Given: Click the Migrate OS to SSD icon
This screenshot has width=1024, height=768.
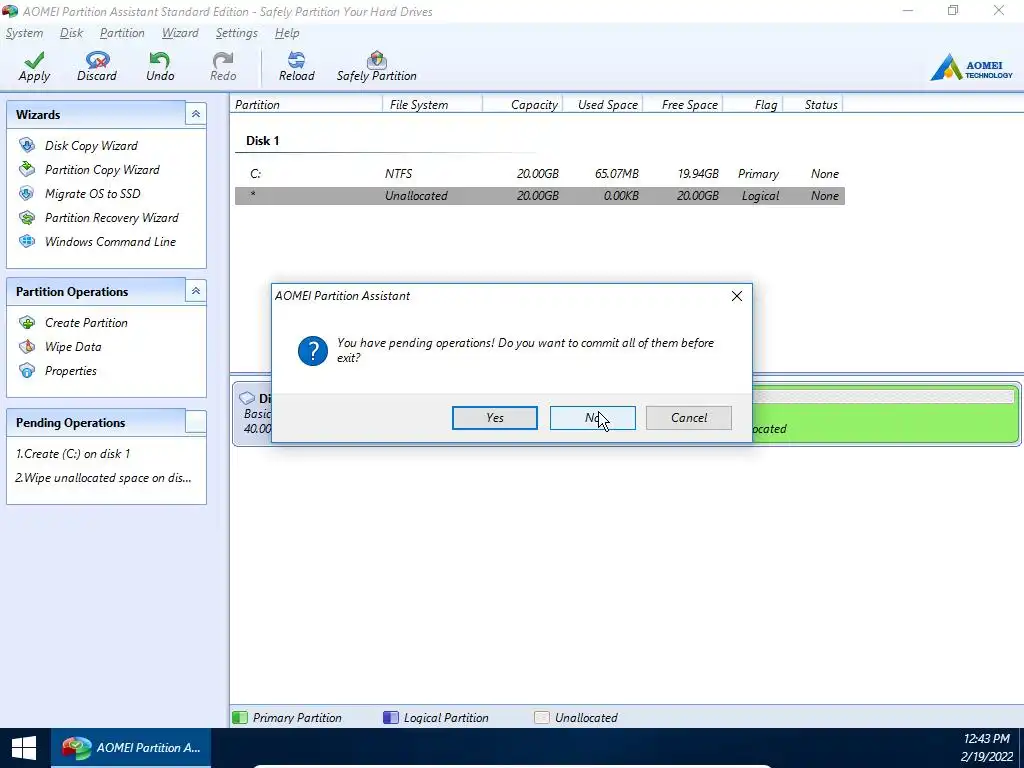Looking at the screenshot, I should [27, 193].
